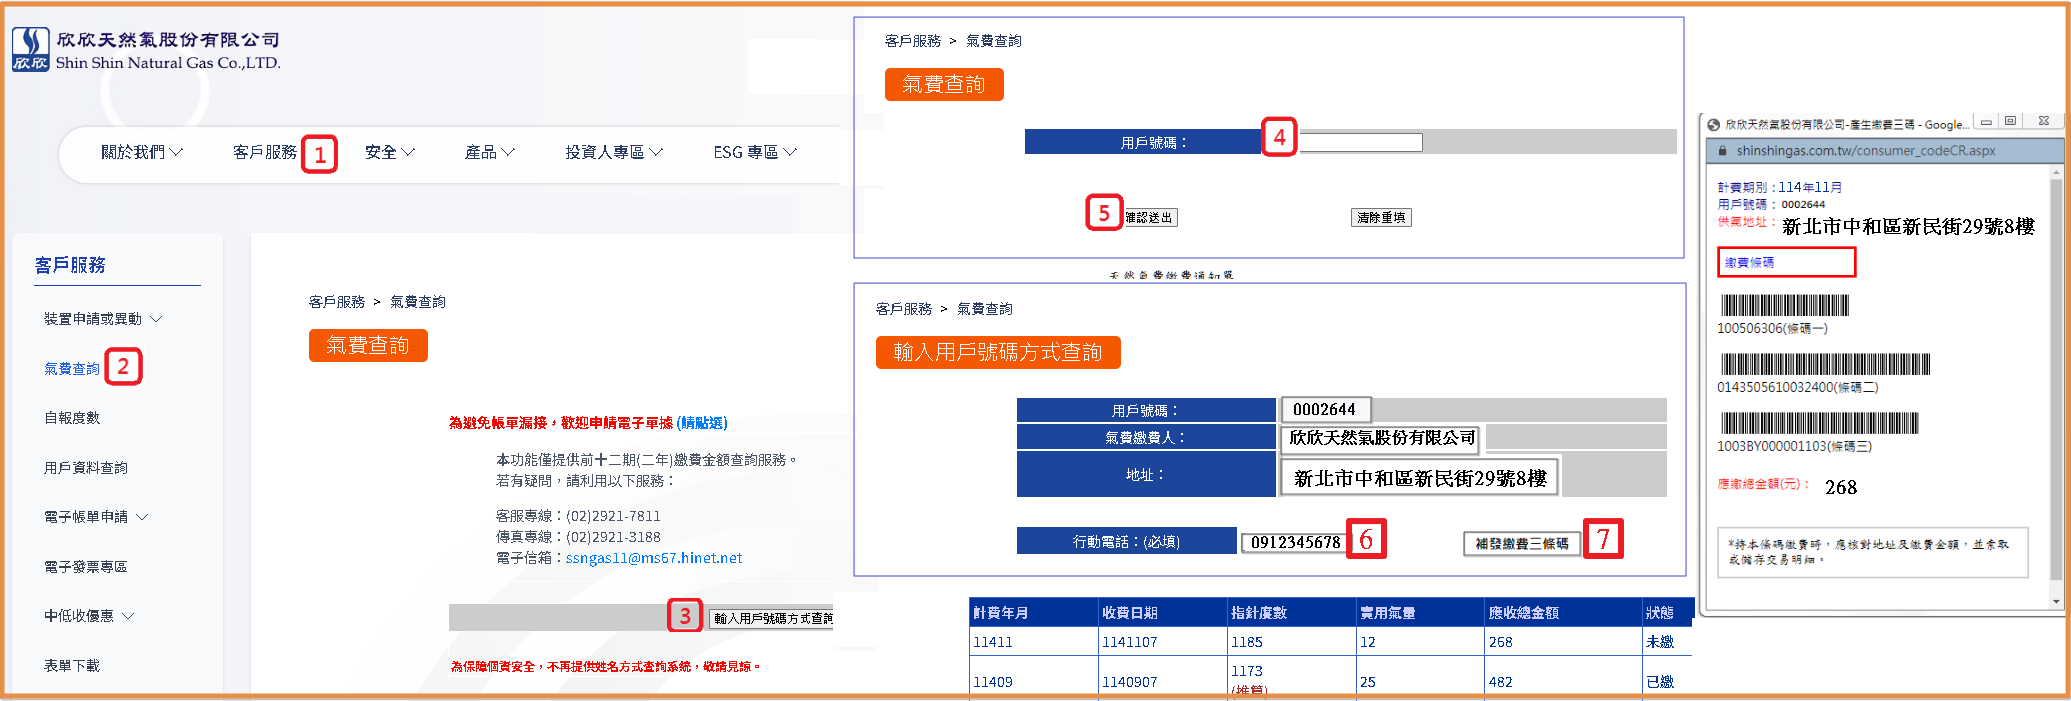Click the third barcode labeled 條碼三
The width and height of the screenshot is (2071, 701).
click(1819, 423)
